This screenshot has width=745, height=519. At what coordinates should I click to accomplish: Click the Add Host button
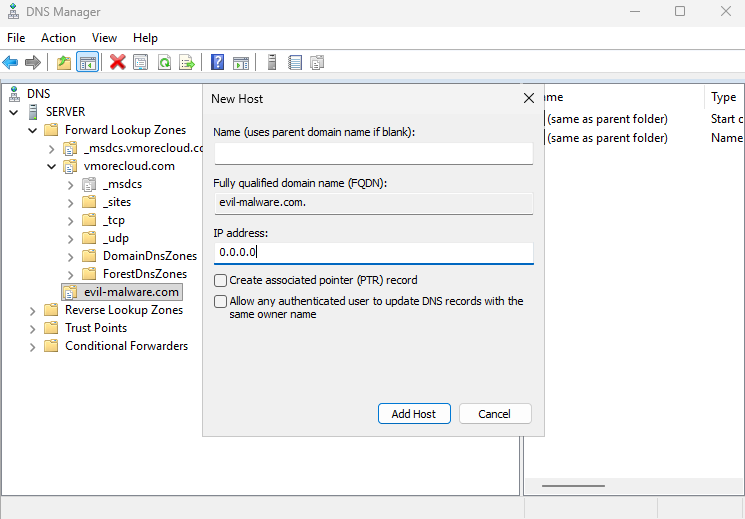click(x=414, y=413)
